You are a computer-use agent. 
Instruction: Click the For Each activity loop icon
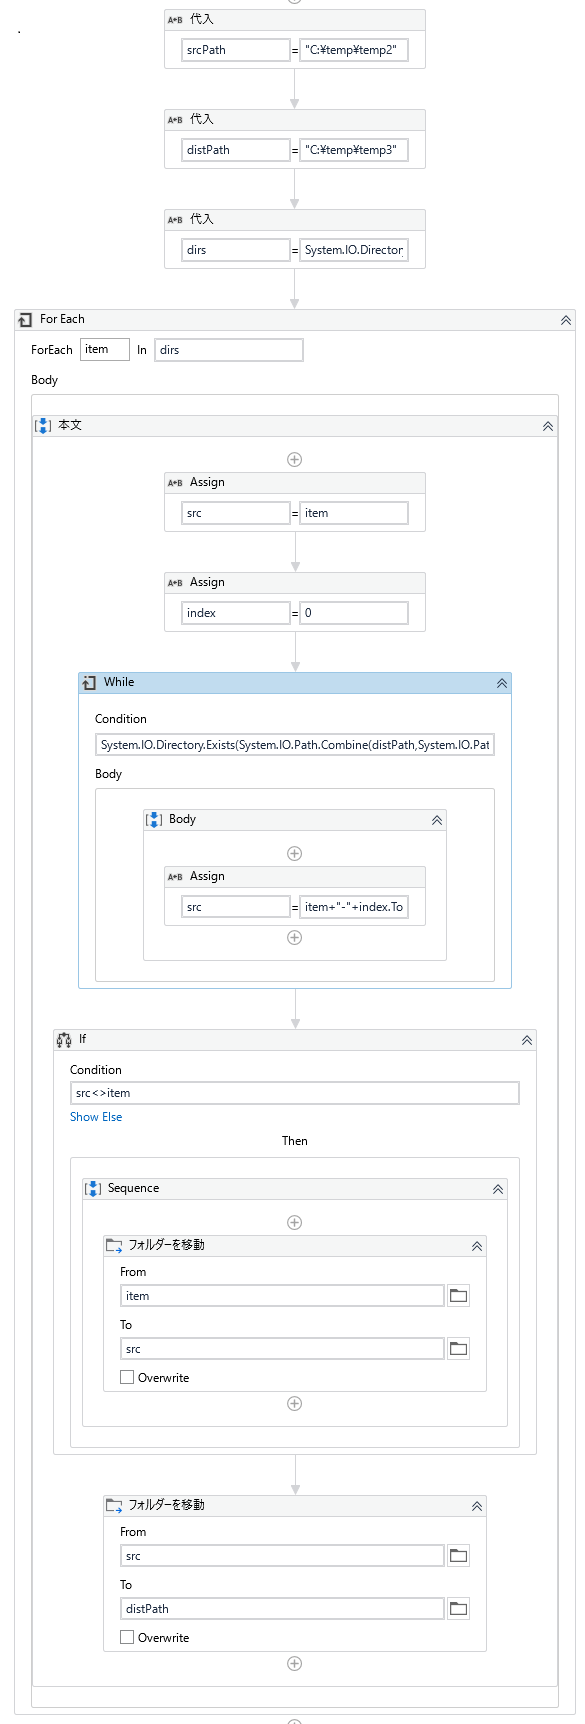(x=26, y=320)
